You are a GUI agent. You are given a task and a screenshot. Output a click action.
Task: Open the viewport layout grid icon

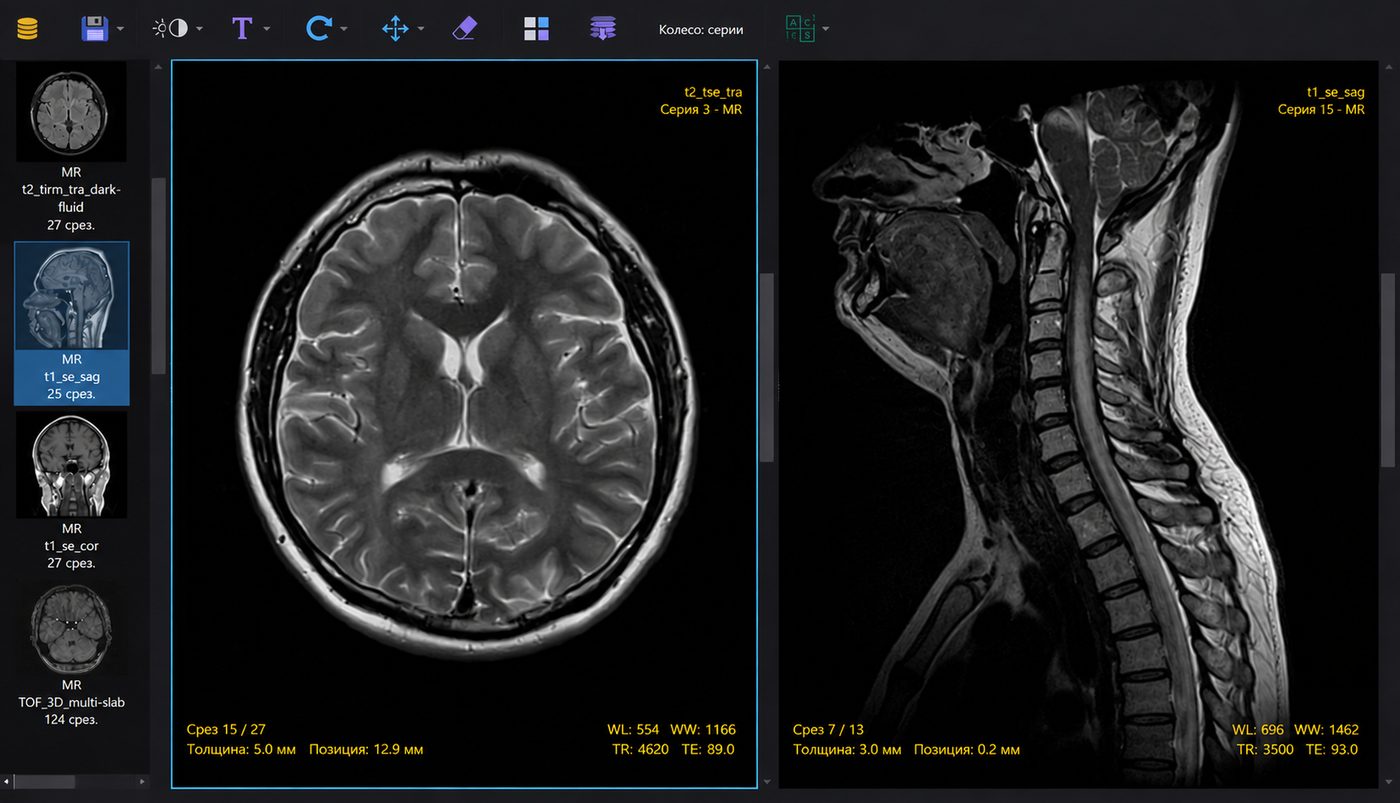[x=537, y=29]
